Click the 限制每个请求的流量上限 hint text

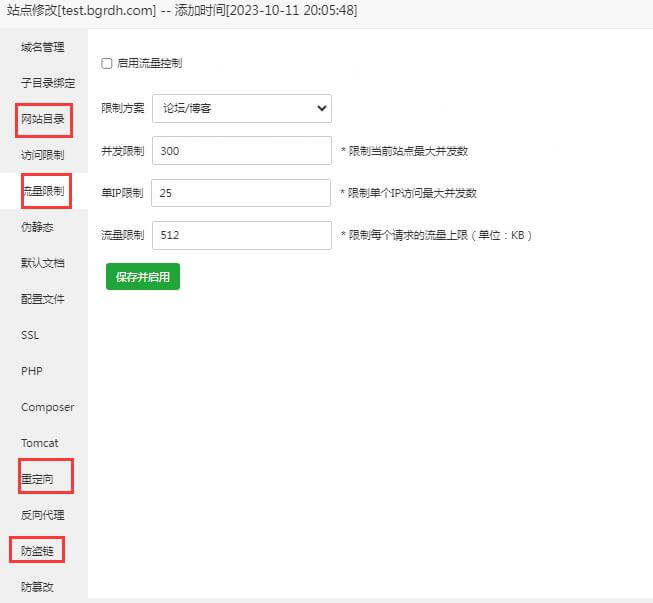pos(436,235)
